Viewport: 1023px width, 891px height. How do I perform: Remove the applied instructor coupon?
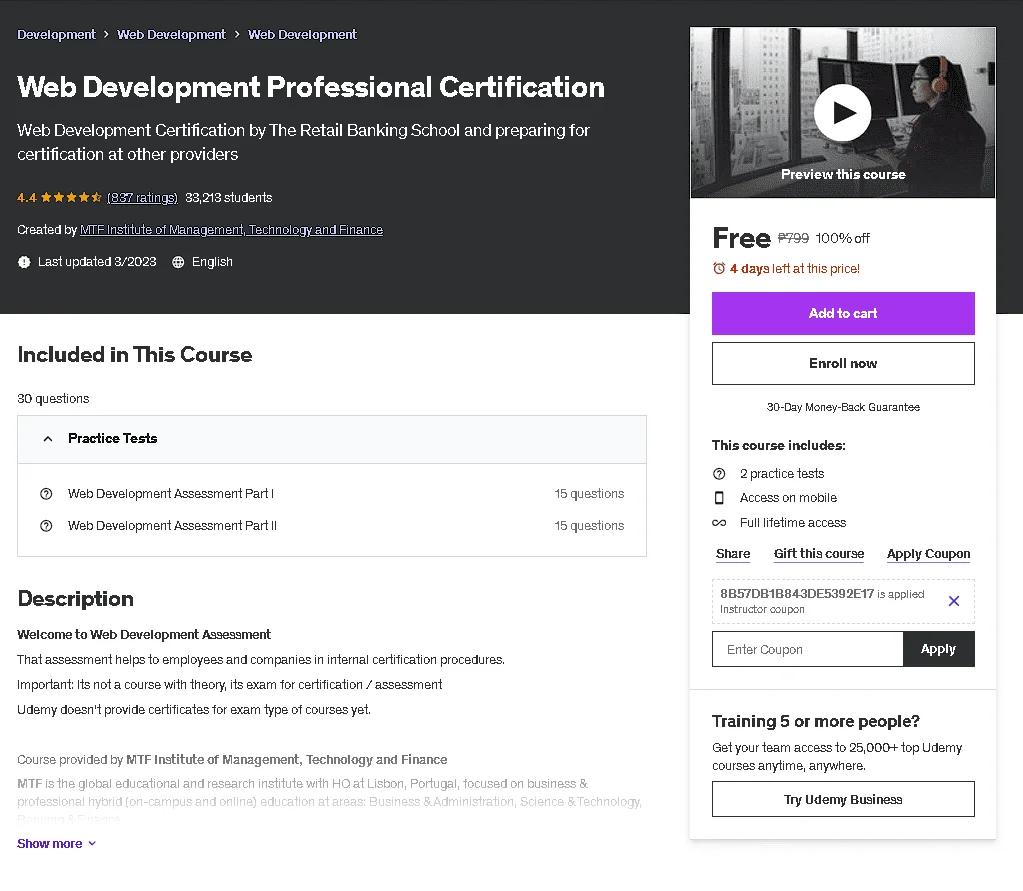[x=953, y=601]
